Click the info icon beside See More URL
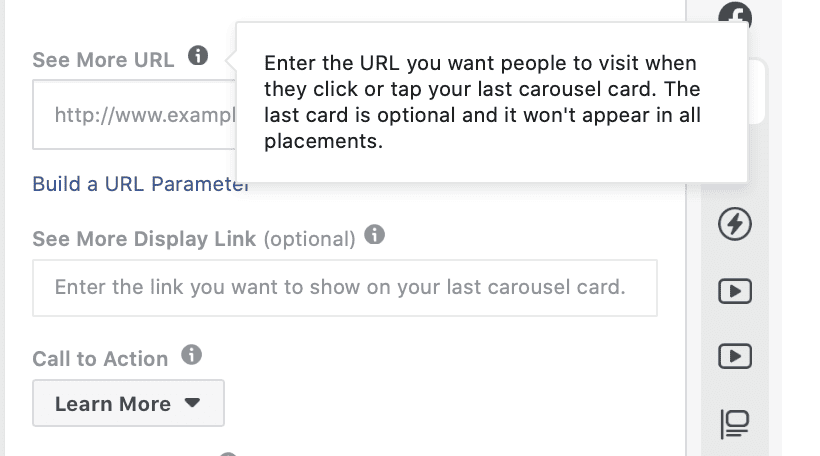Image resolution: width=820 pixels, height=456 pixels. coord(198,55)
